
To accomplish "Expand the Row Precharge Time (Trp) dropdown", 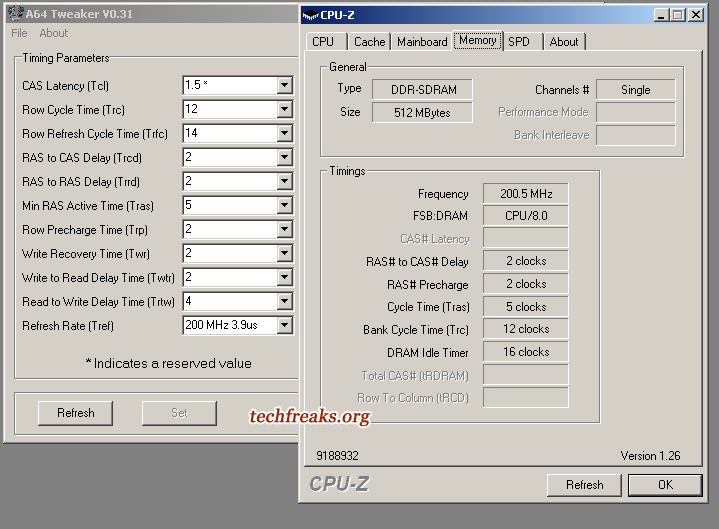I will (x=285, y=229).
